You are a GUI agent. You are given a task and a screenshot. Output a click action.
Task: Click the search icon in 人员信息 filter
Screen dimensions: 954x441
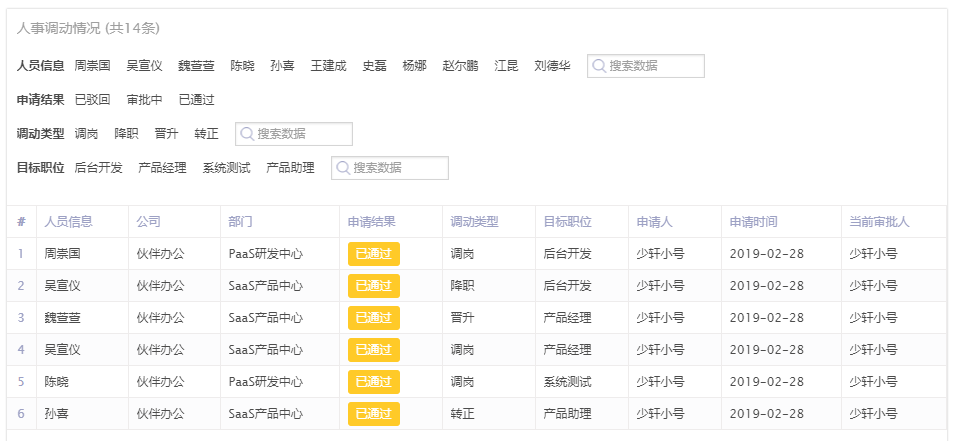click(x=598, y=66)
